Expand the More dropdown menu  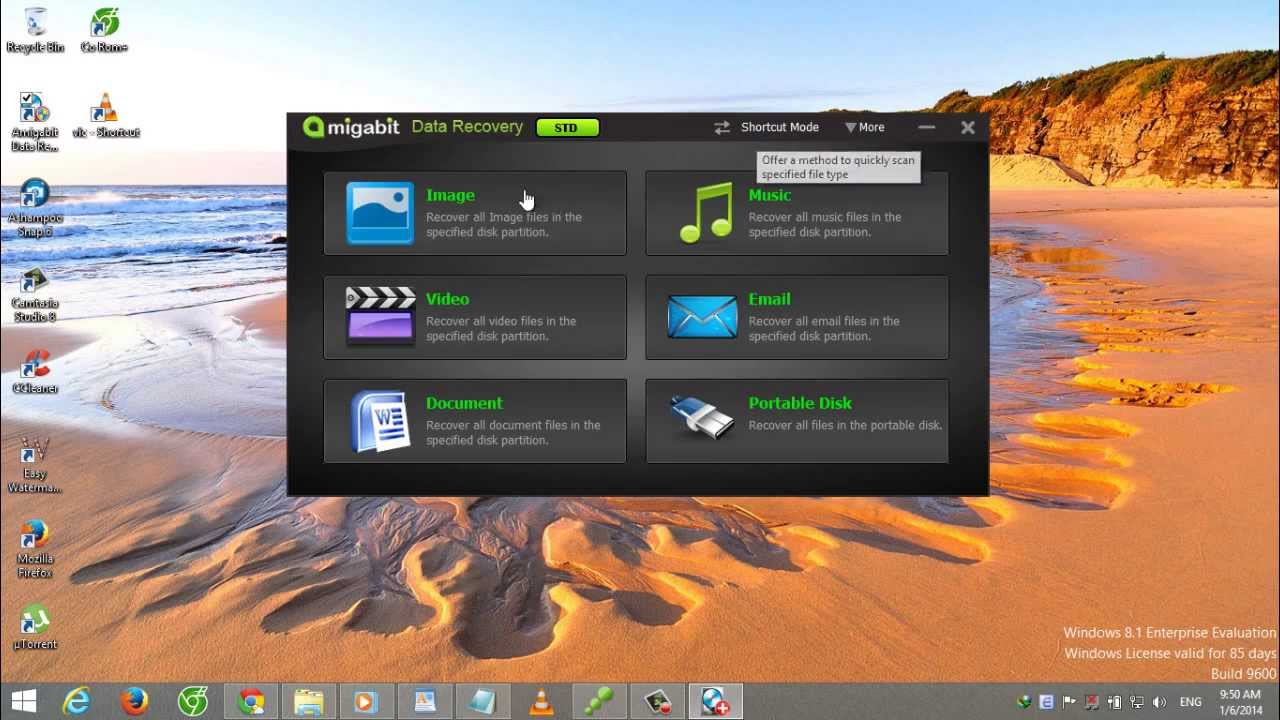coord(864,127)
